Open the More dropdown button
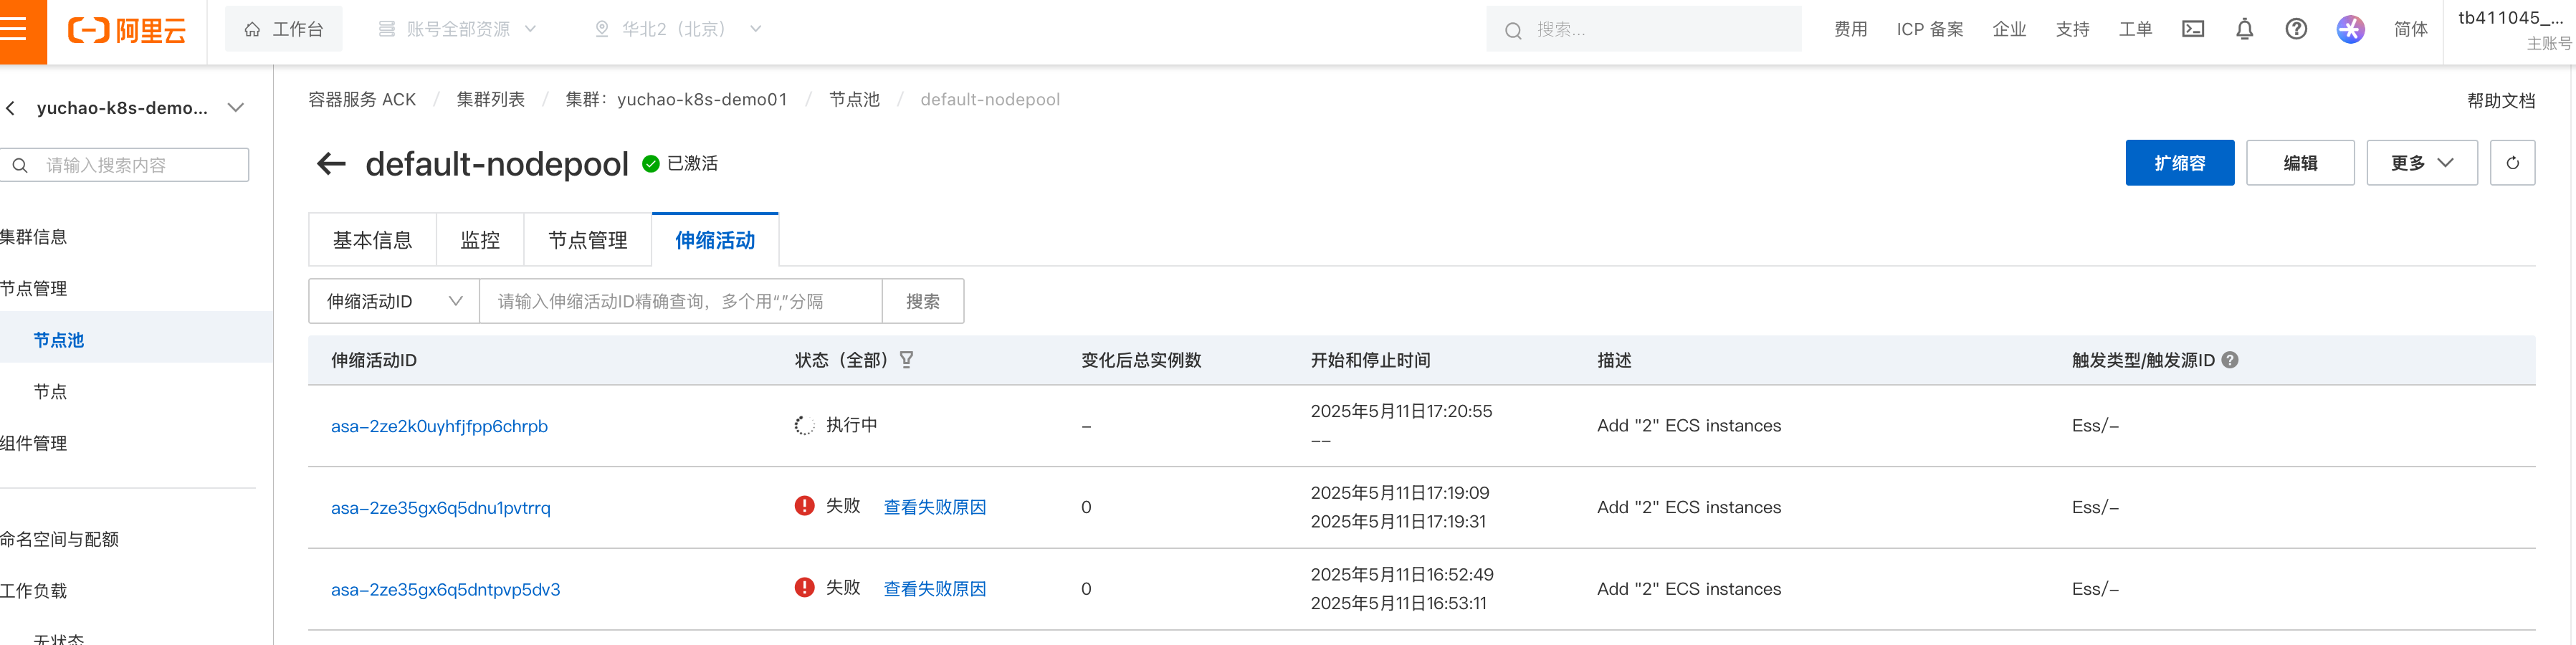This screenshot has width=2576, height=645. [2421, 163]
